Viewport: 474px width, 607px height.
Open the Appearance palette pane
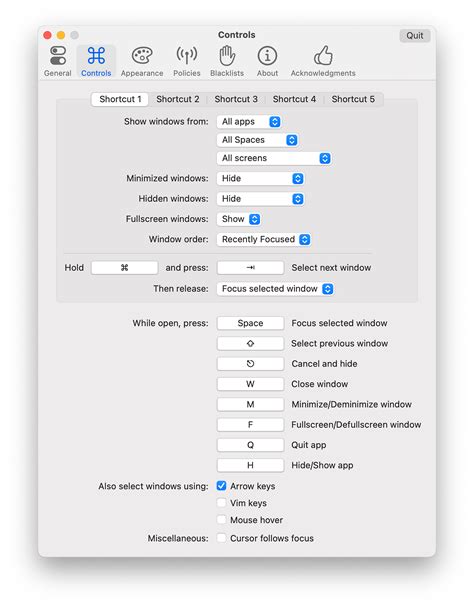pyautogui.click(x=142, y=62)
